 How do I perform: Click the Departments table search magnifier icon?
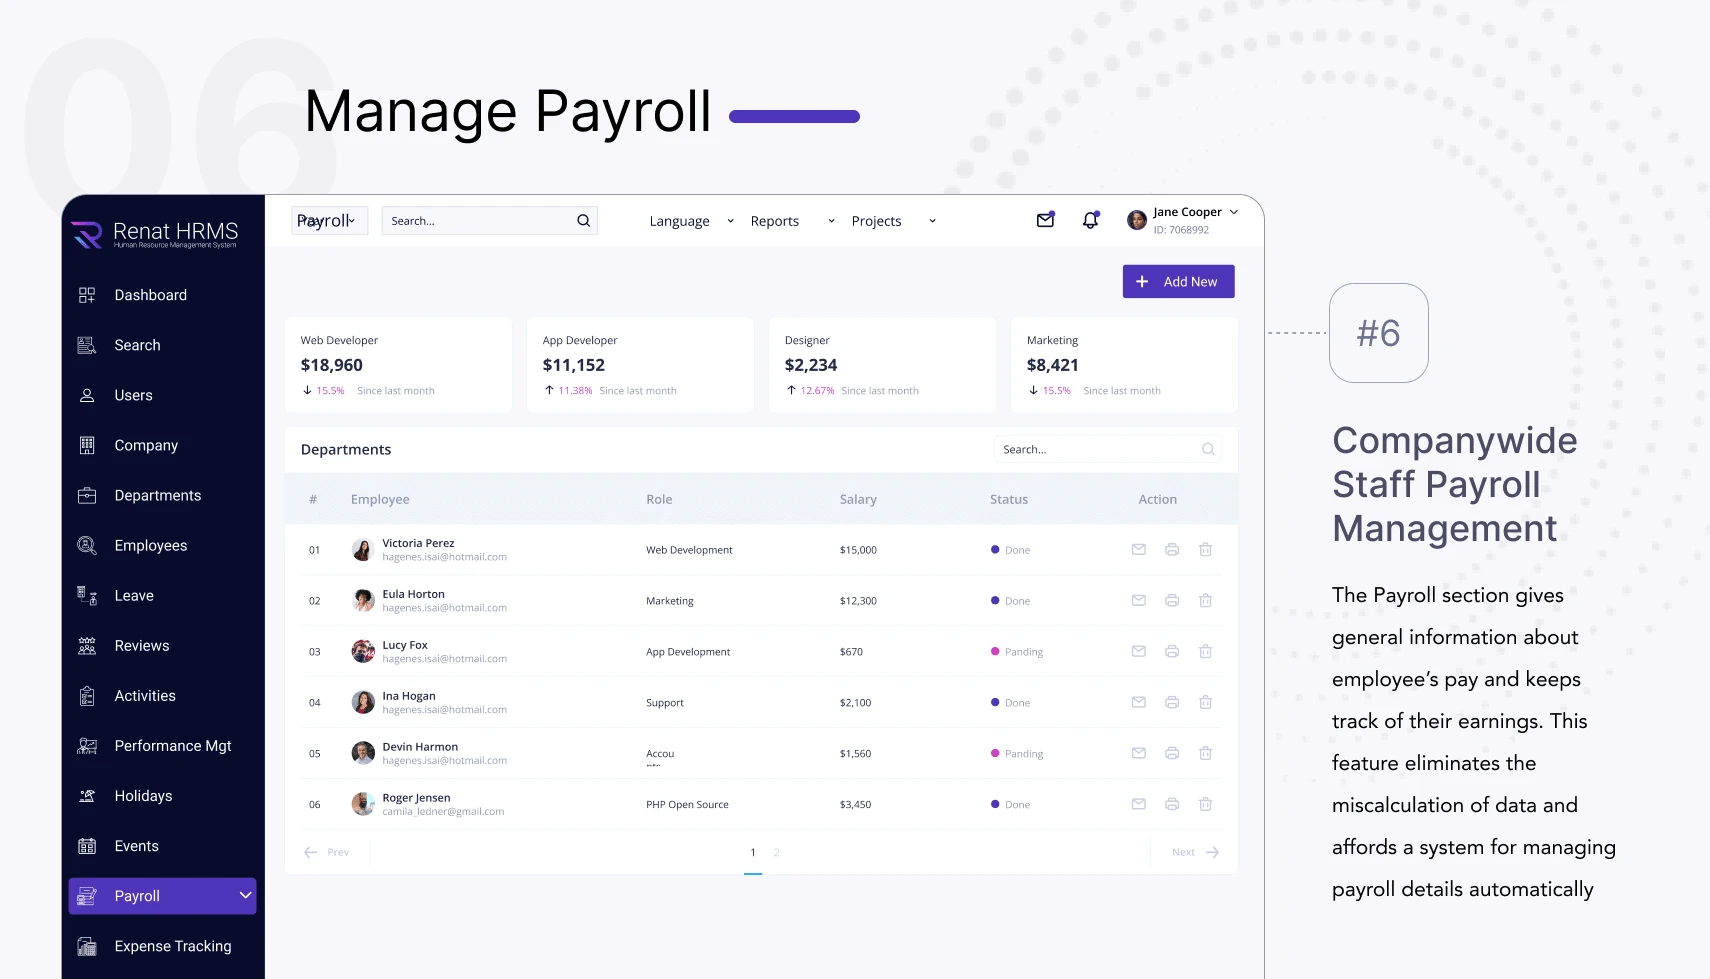pos(1208,450)
